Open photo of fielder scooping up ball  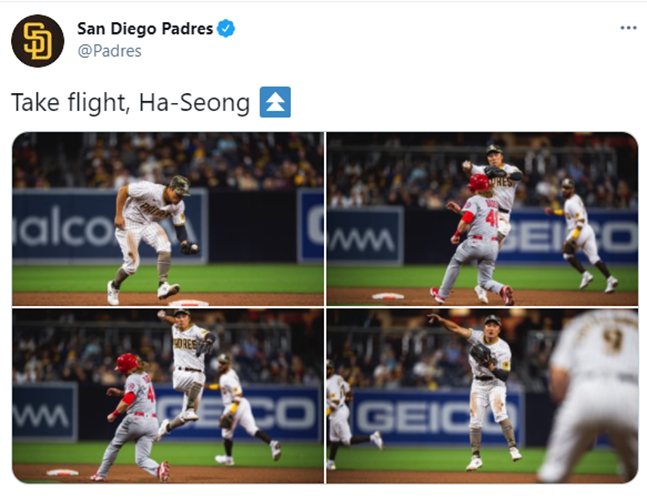point(168,219)
